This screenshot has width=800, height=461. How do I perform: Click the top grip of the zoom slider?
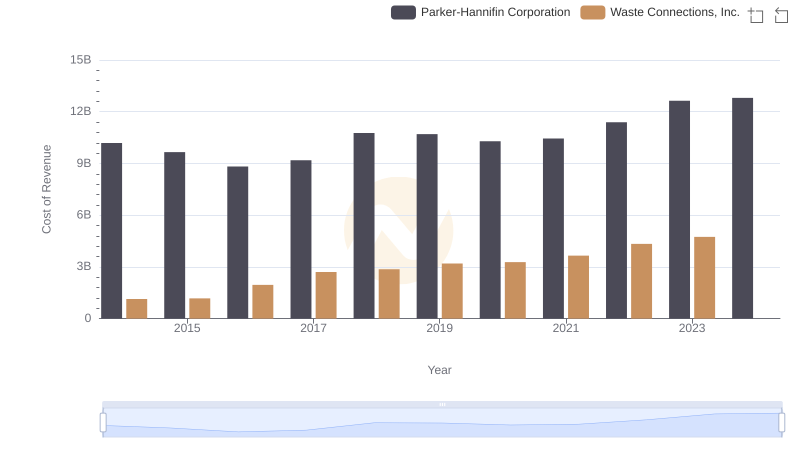(442, 404)
